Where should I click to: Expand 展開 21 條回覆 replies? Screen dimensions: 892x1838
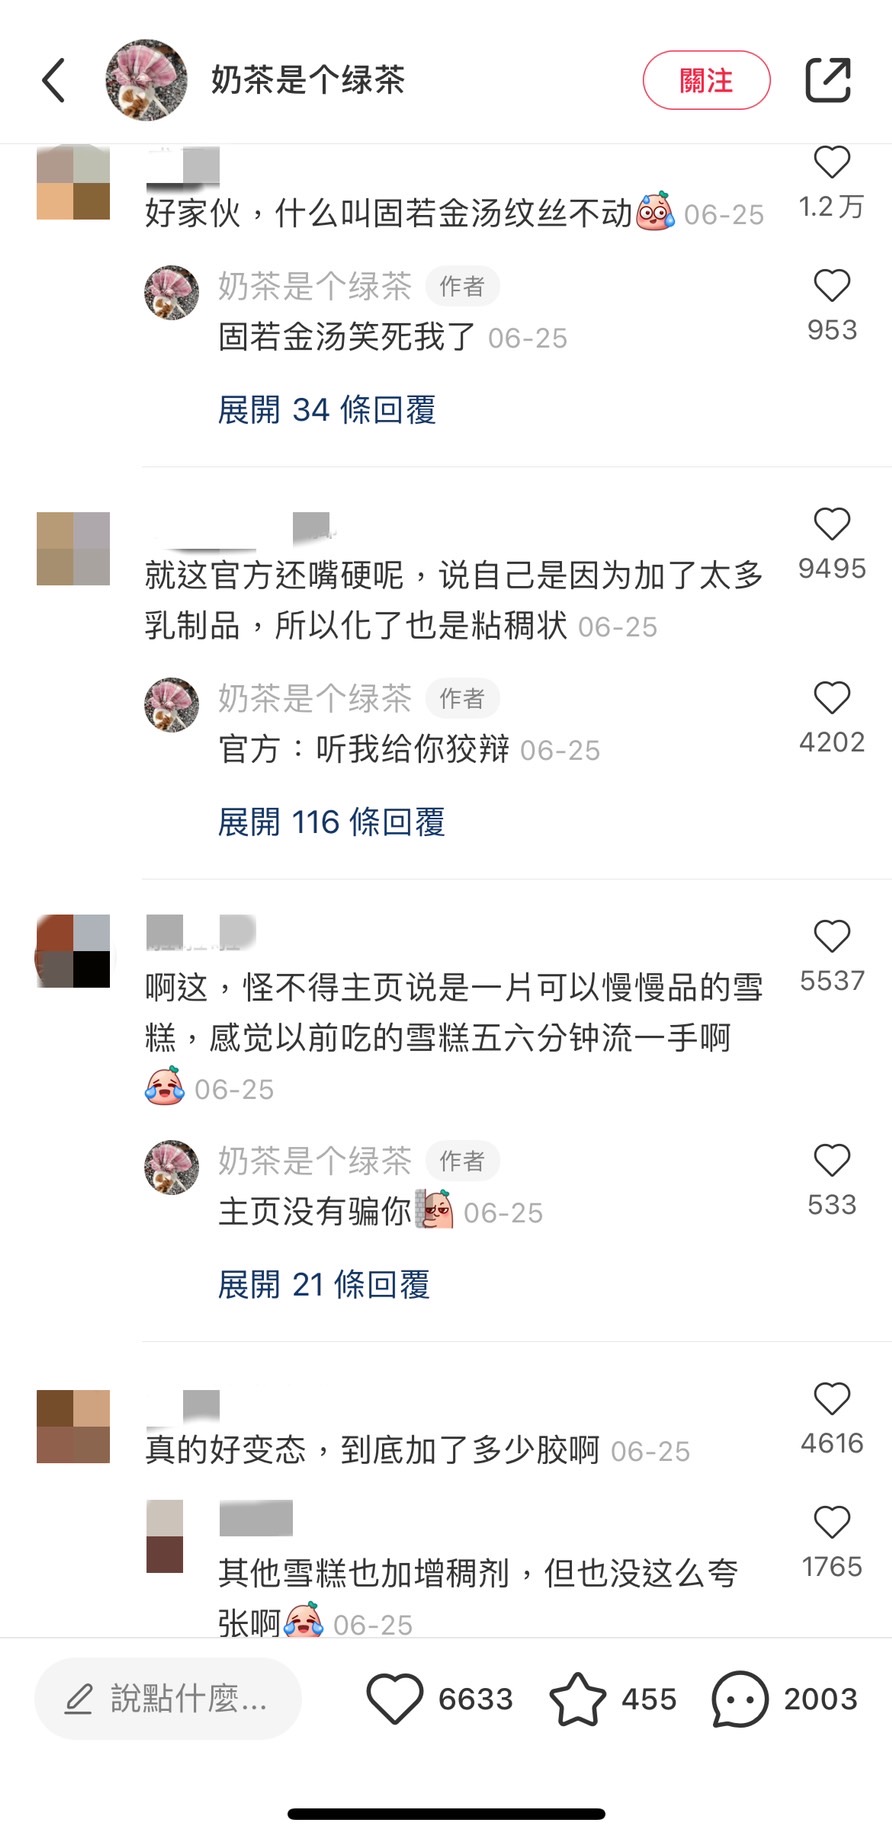tap(324, 1284)
